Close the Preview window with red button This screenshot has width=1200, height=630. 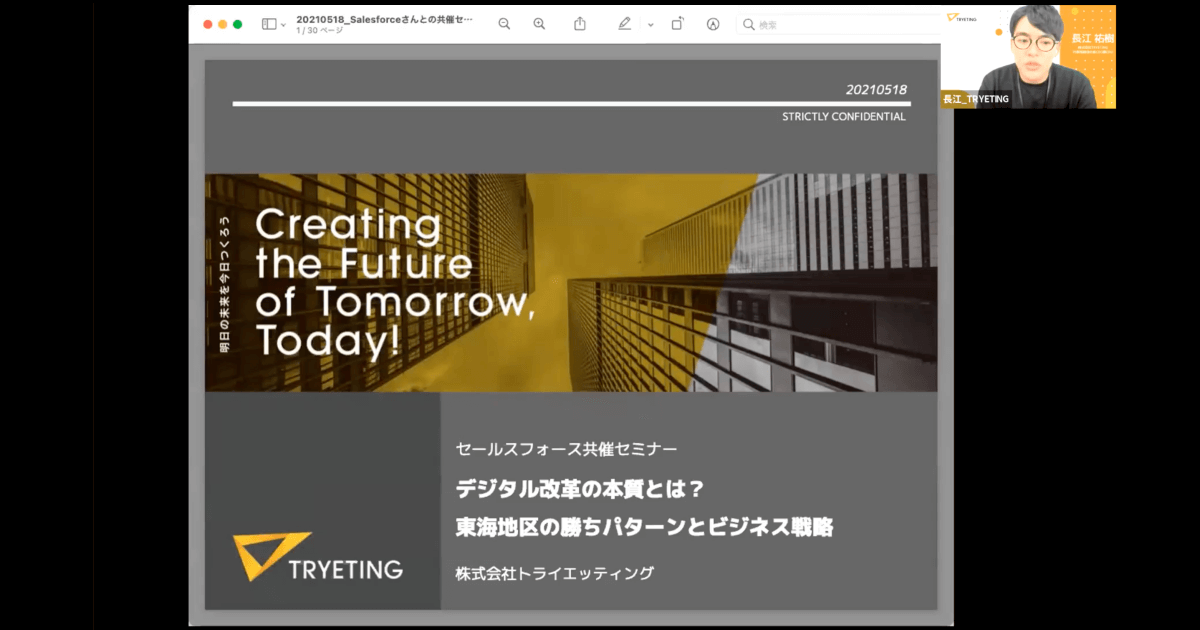(208, 24)
